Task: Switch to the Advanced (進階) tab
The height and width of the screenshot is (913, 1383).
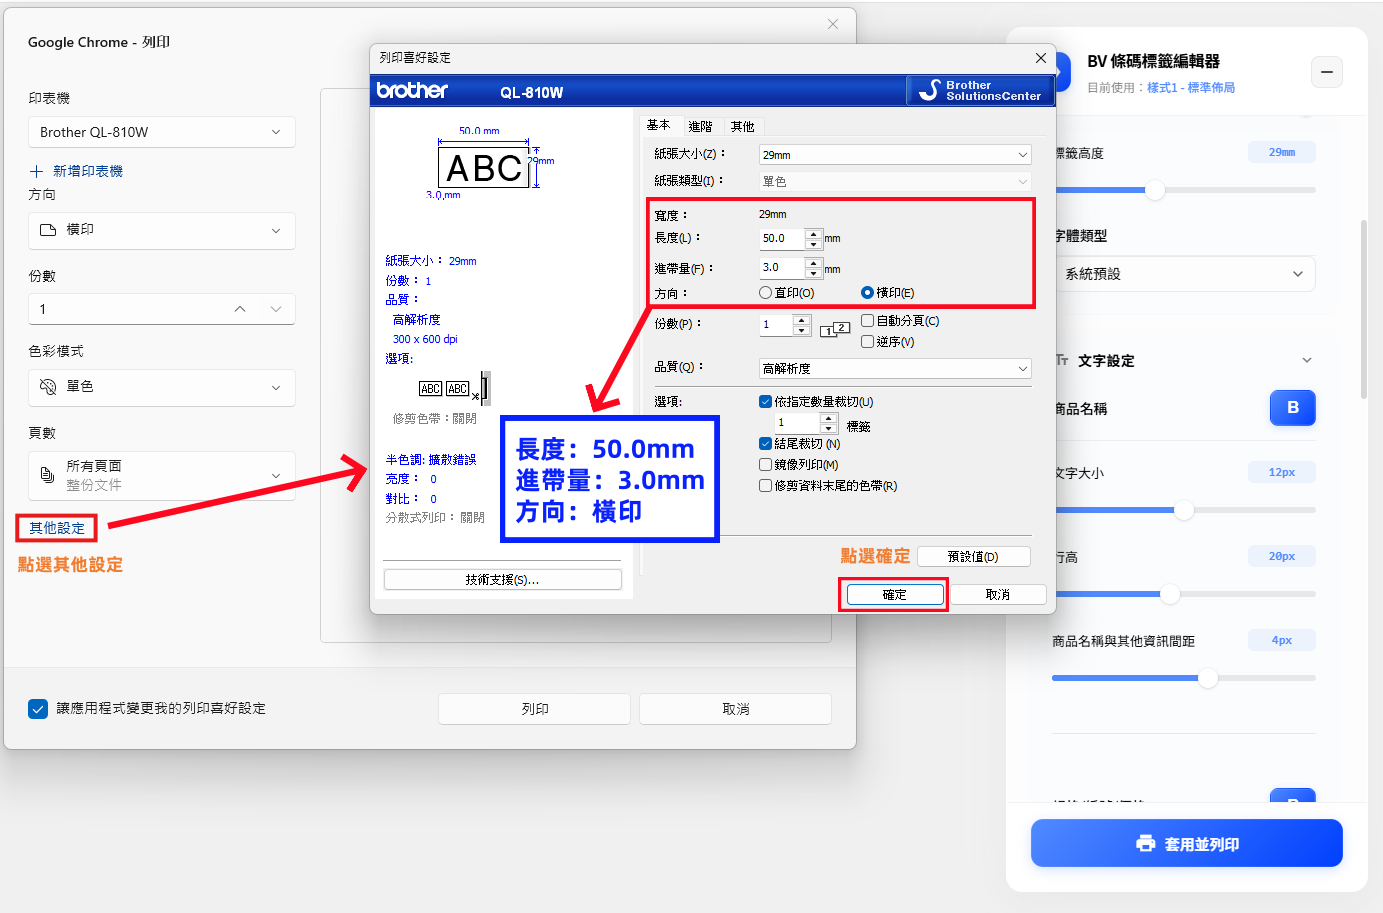Action: [700, 127]
